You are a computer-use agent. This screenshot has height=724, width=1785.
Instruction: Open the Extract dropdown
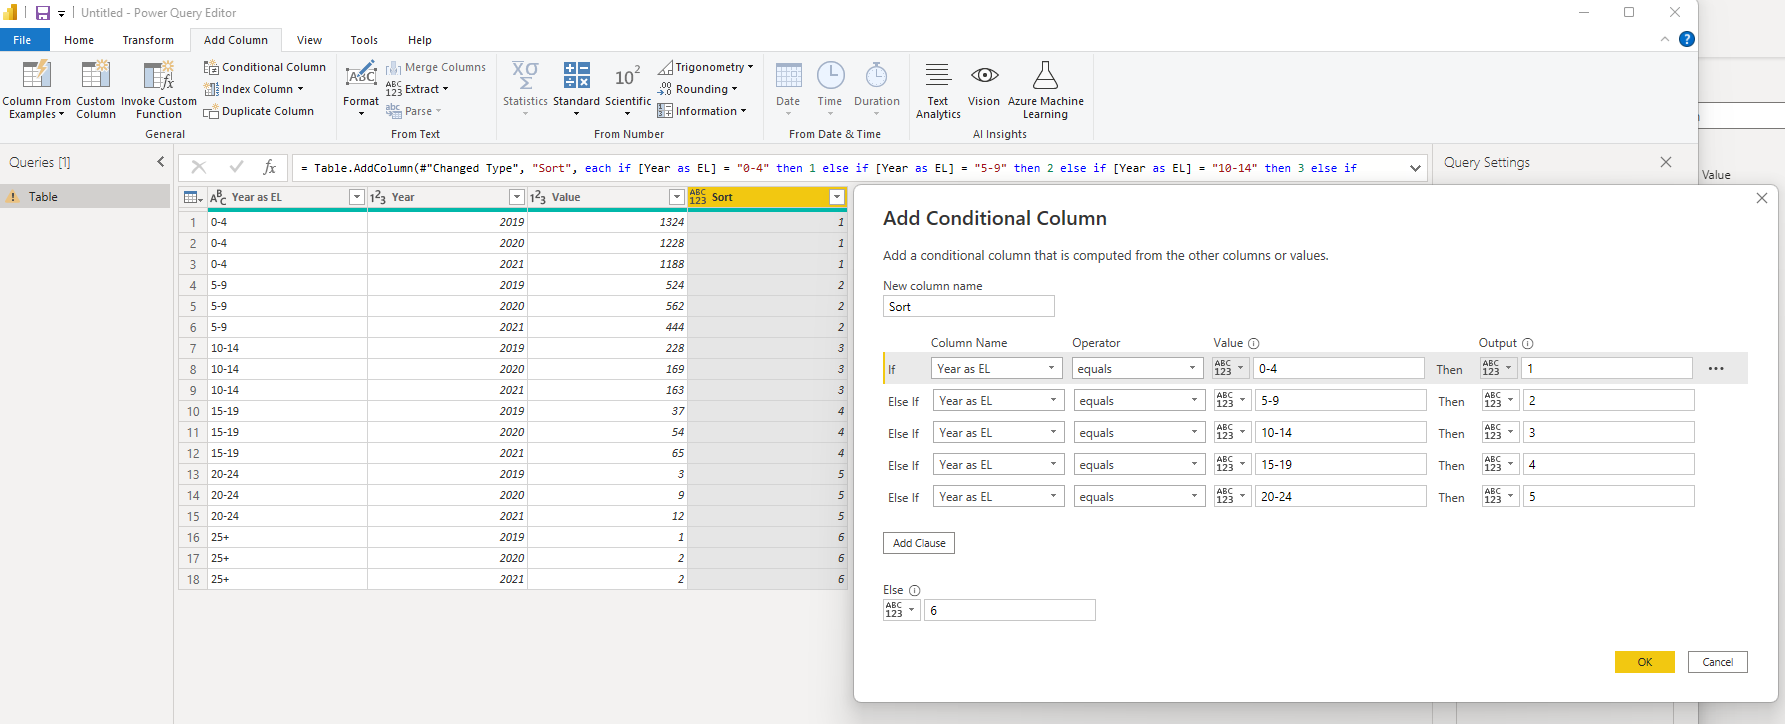pos(417,89)
